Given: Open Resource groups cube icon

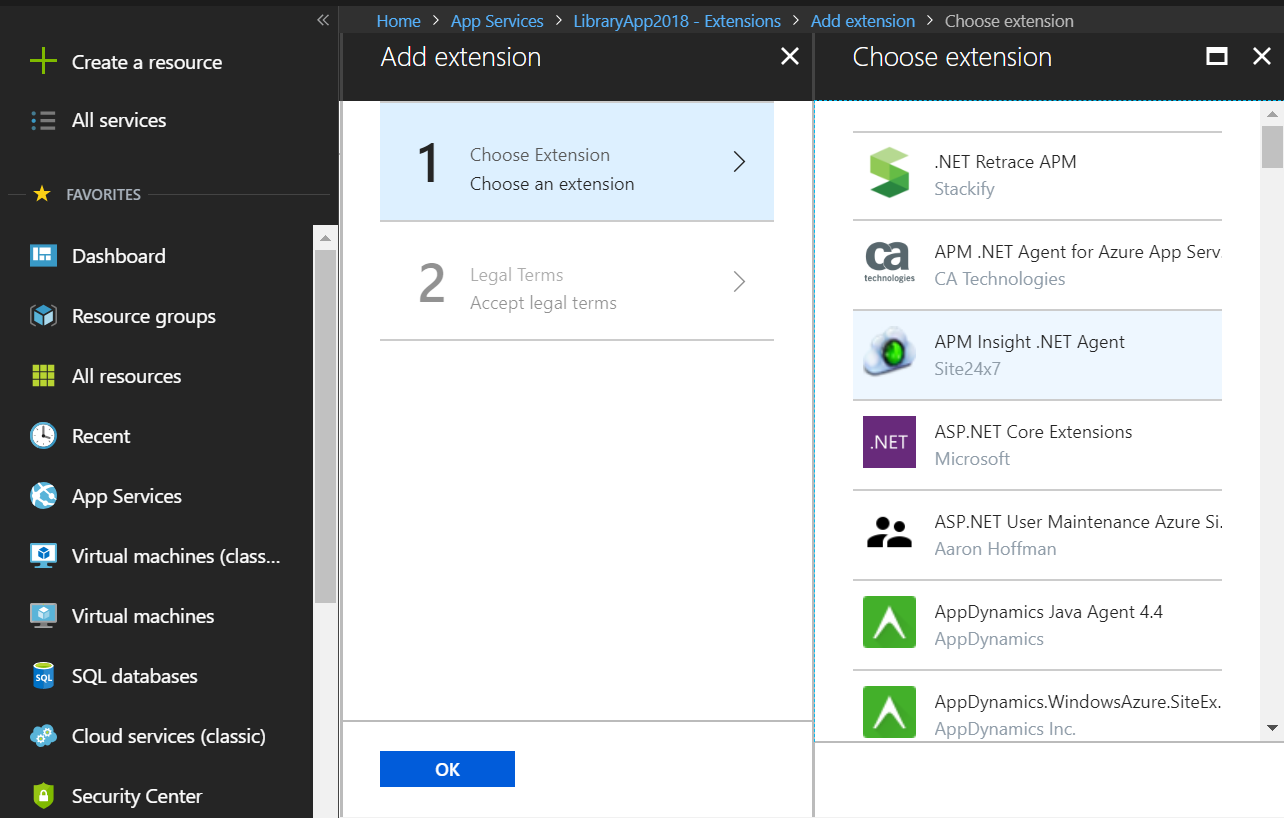Looking at the screenshot, I should 43,316.
